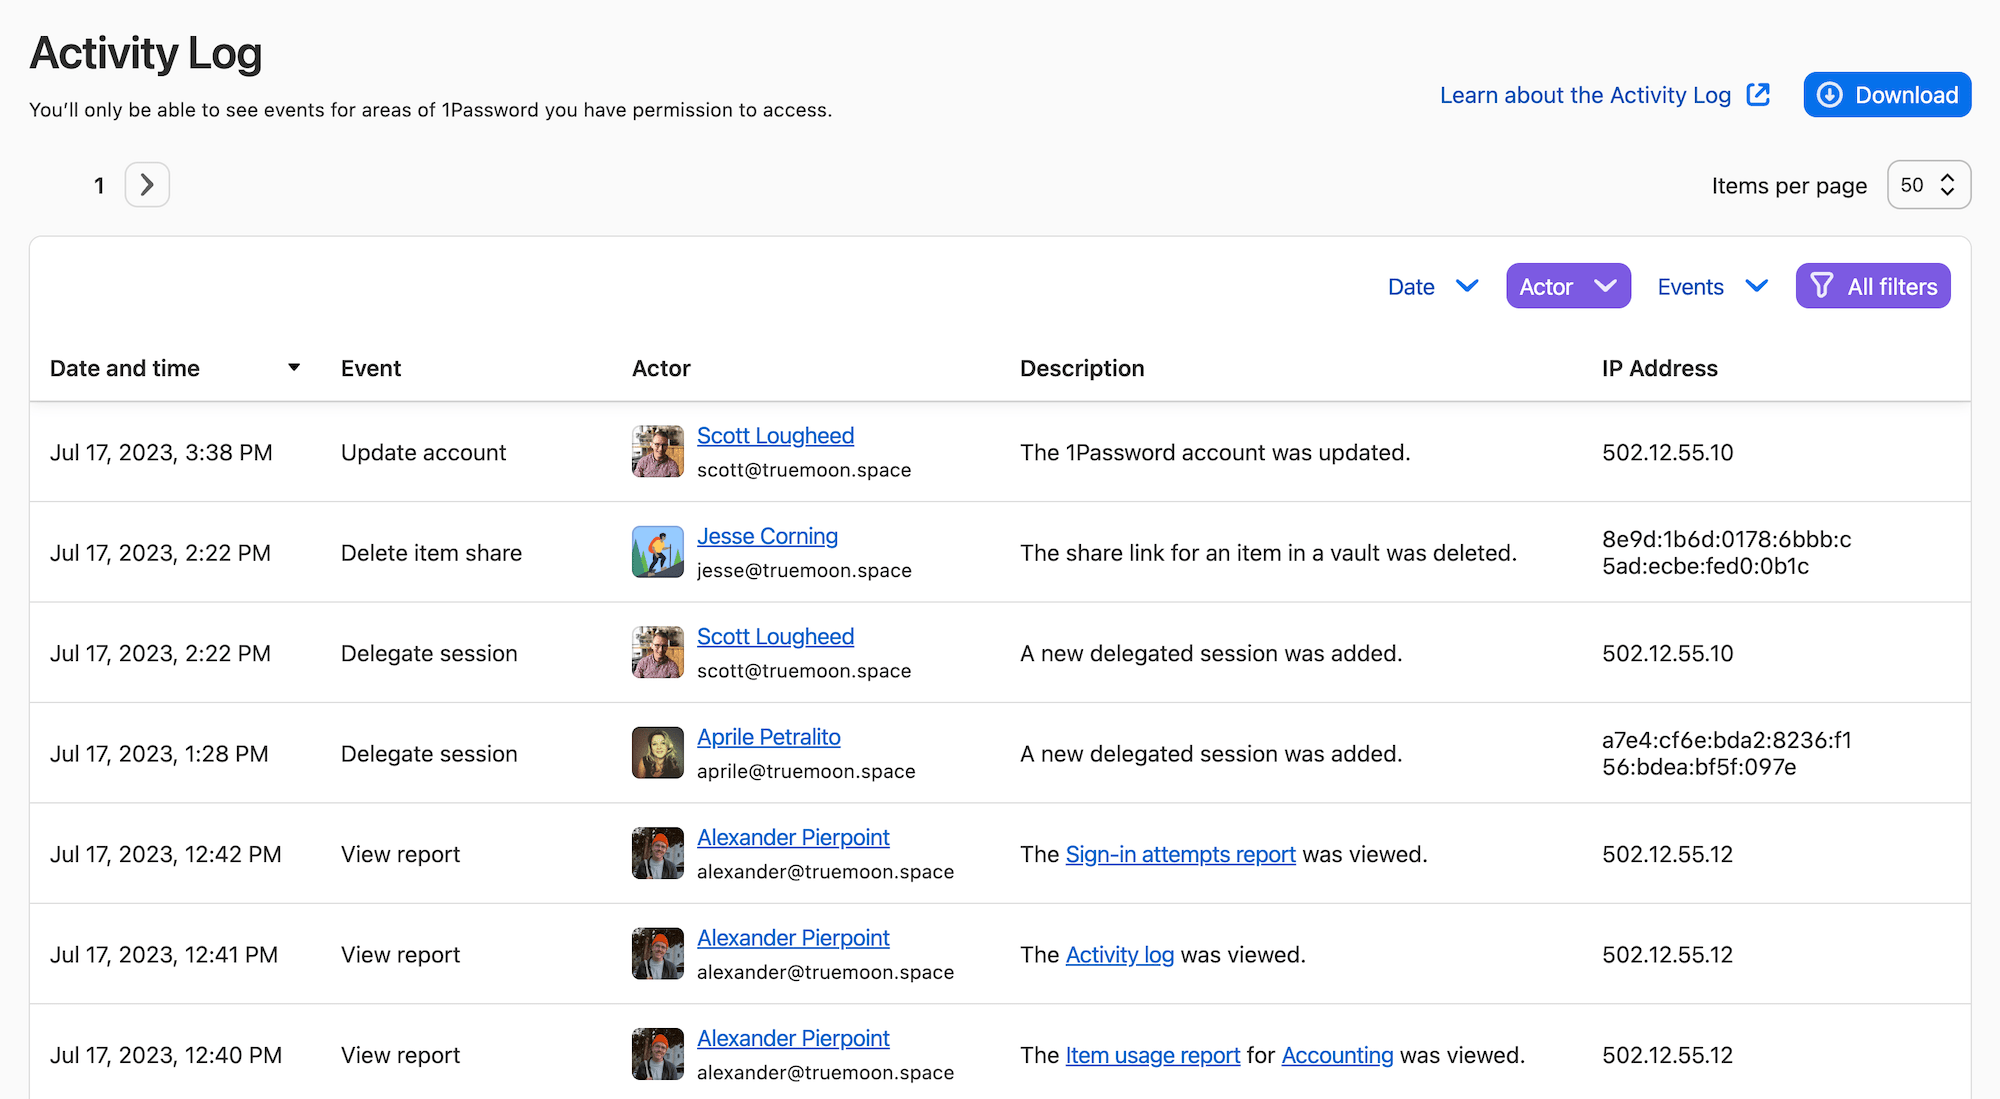Viewport: 2000px width, 1099px height.
Task: Toggle the All filters panel open
Action: [x=1873, y=286]
